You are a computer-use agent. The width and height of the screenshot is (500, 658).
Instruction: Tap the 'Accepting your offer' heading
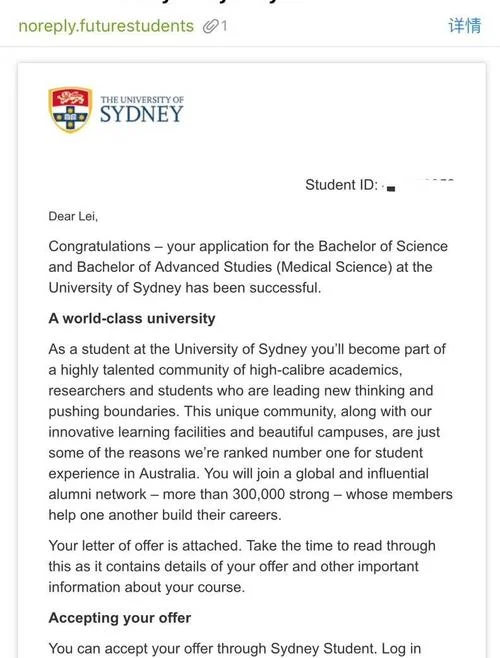click(x=120, y=618)
